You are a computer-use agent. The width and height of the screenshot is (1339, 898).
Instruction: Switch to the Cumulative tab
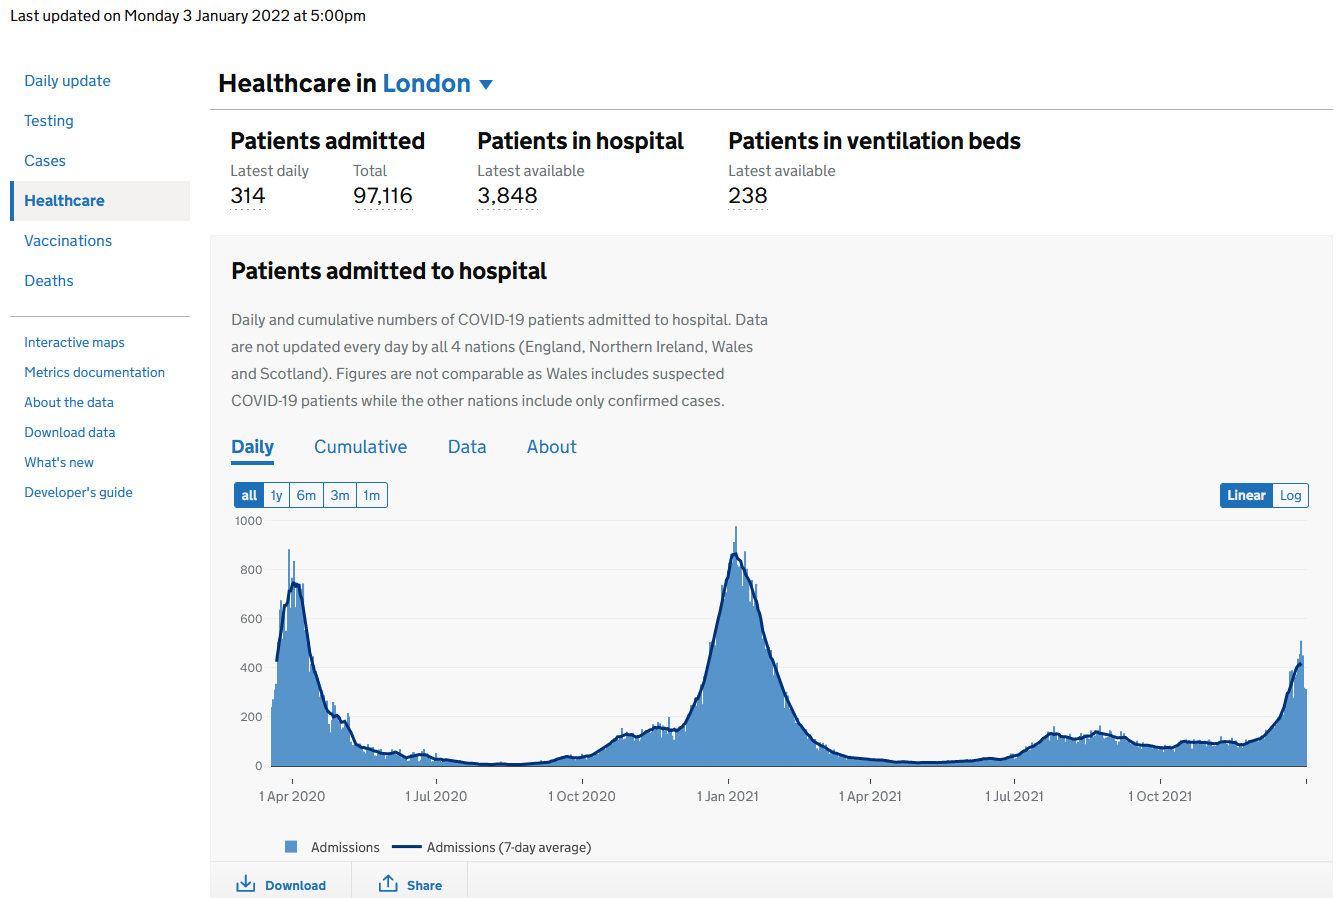360,447
